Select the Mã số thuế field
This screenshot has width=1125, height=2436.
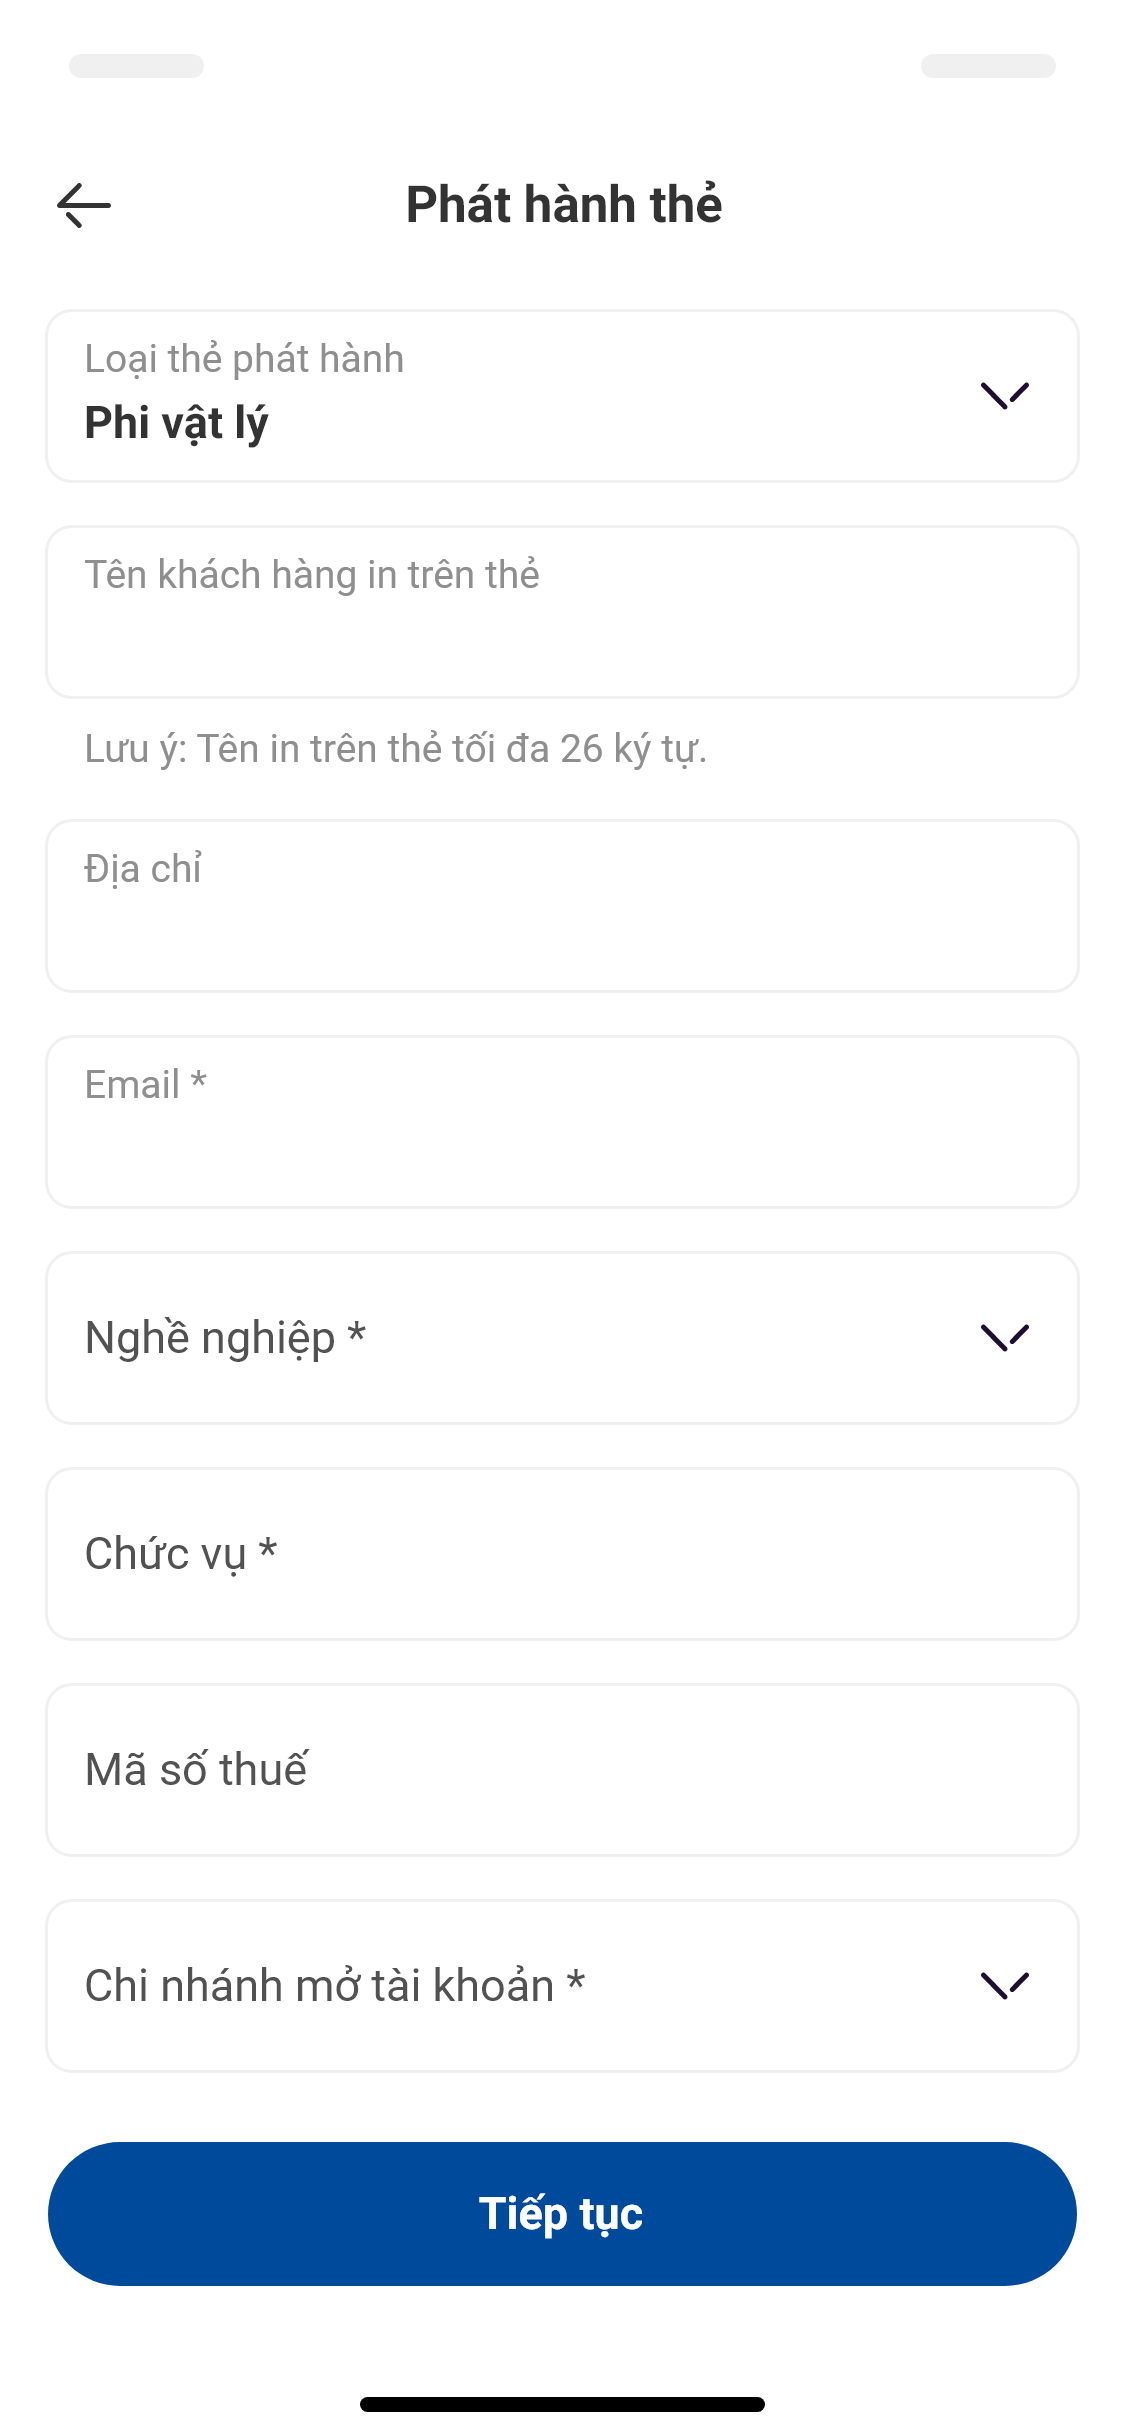coord(561,1770)
